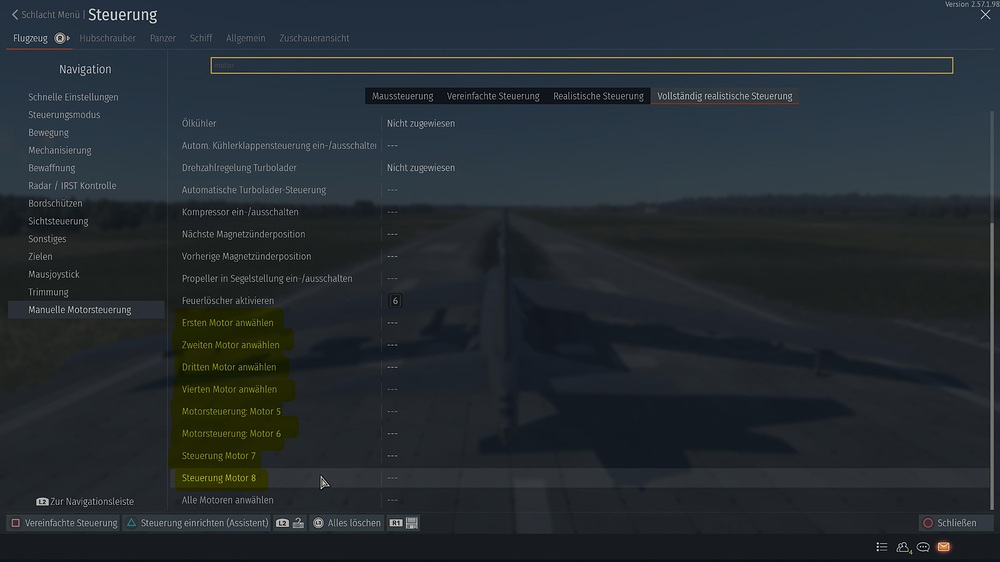The height and width of the screenshot is (562, 1000).
Task: Switch to the Panzer tab
Action: tap(163, 38)
